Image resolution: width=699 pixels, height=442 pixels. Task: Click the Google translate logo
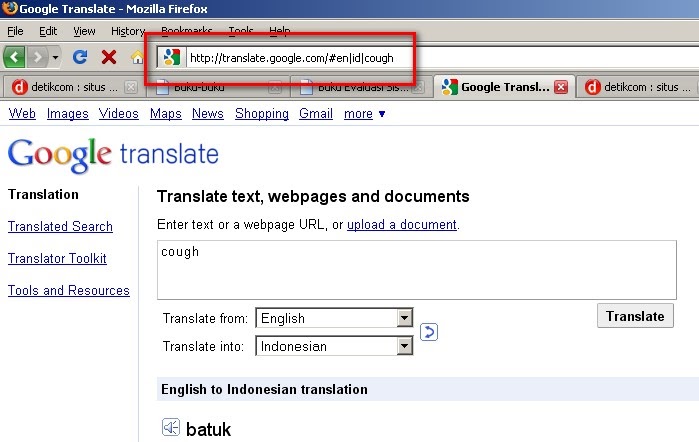(x=113, y=155)
